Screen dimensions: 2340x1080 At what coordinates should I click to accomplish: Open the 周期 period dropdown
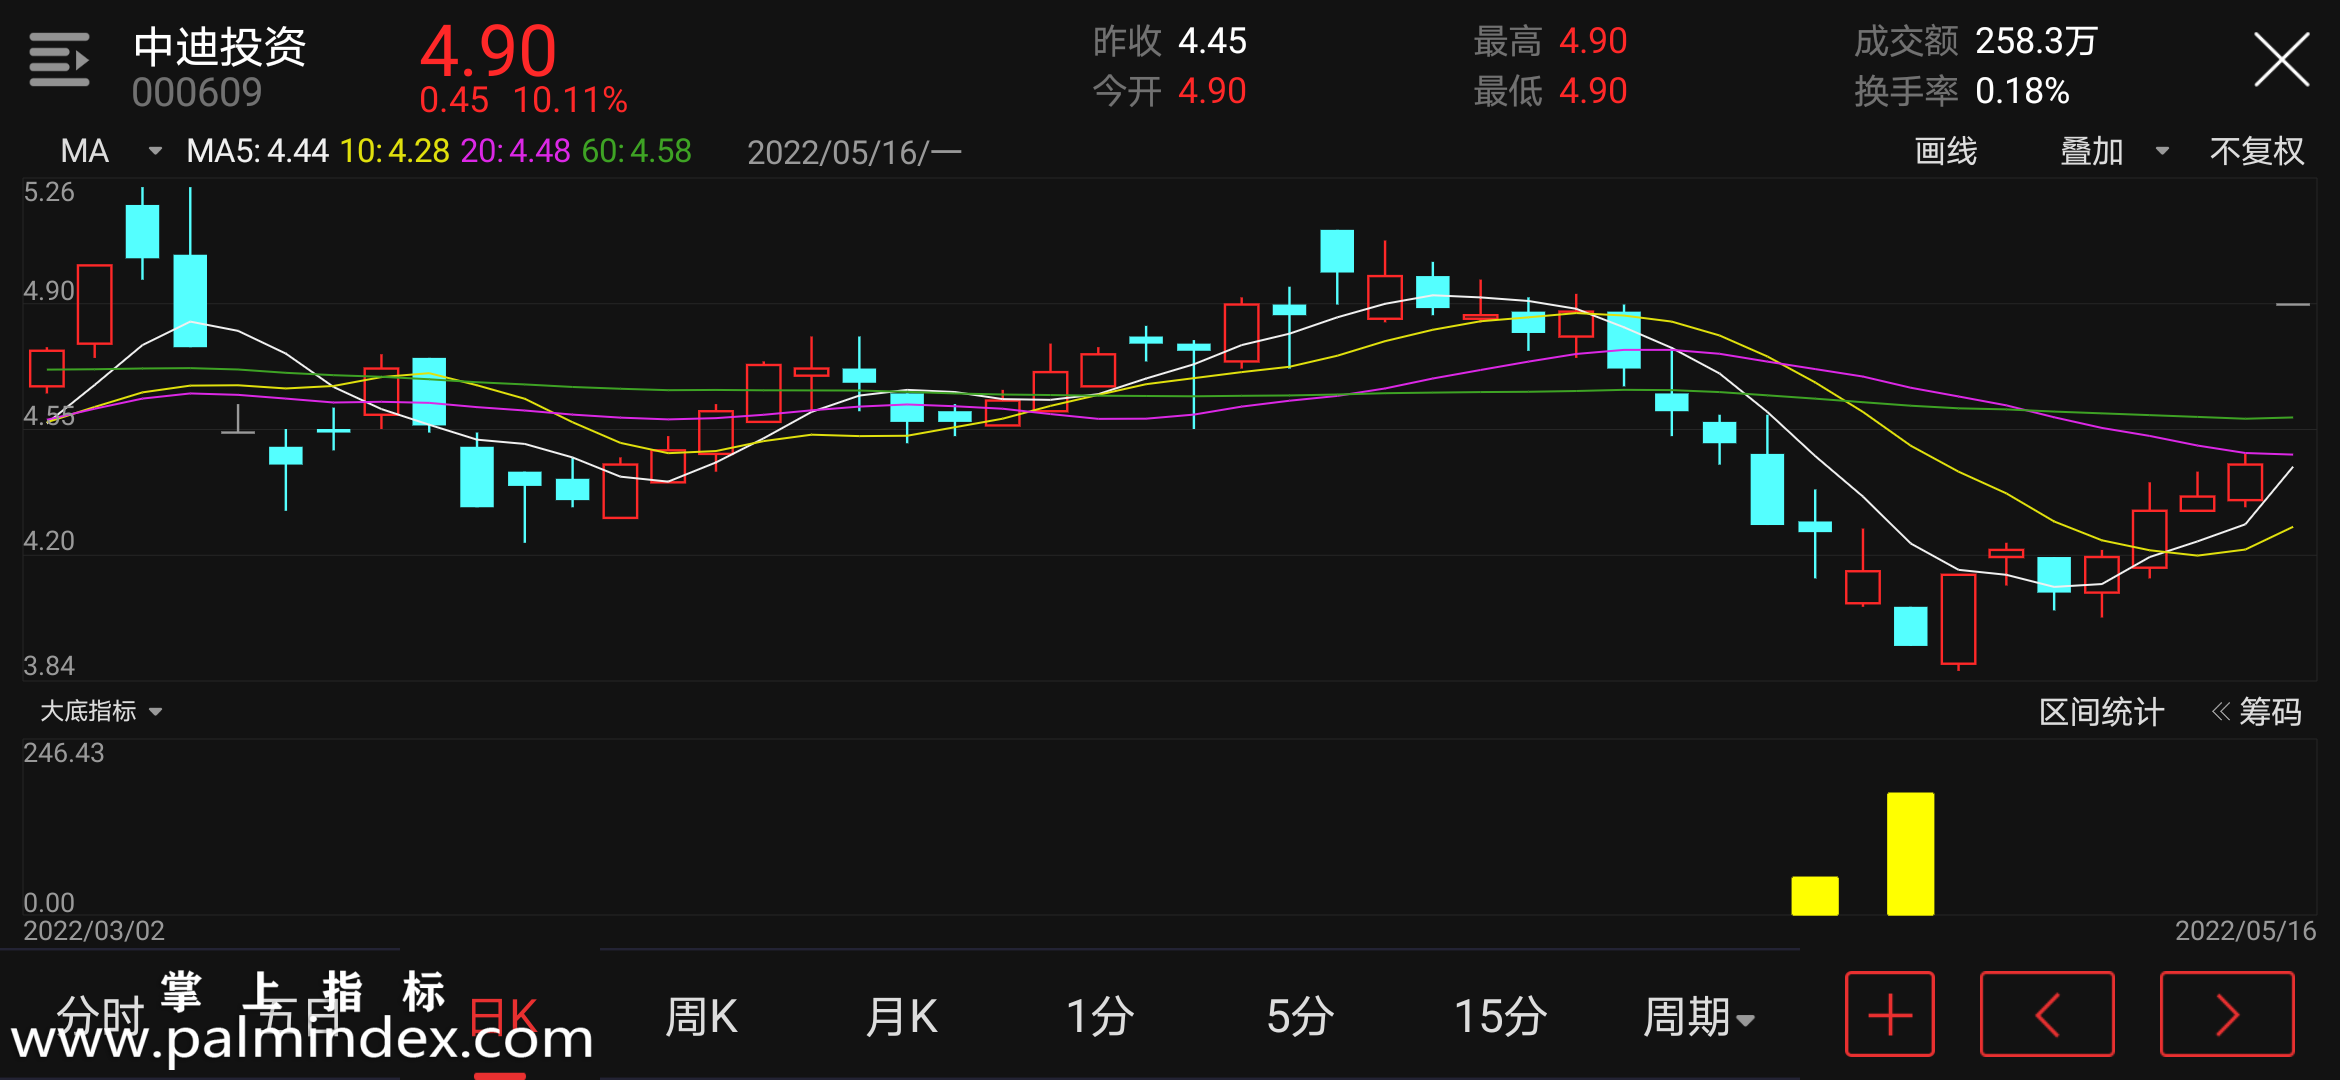coord(1698,1017)
